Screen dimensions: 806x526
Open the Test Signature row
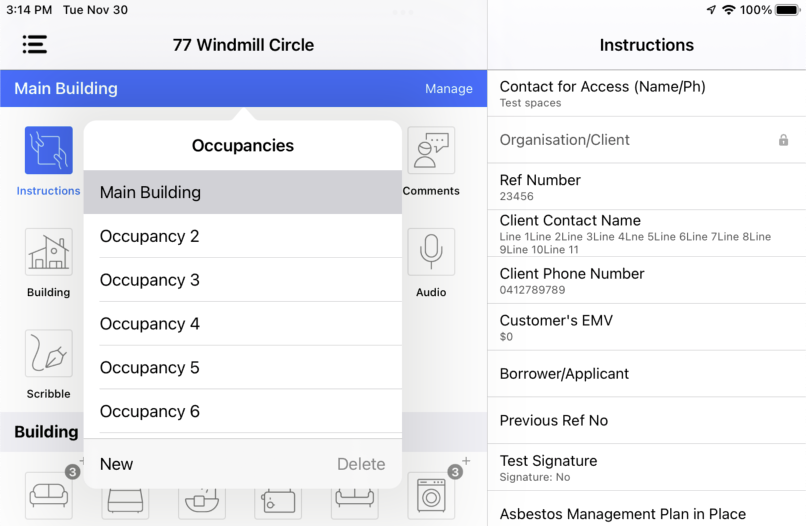pos(647,468)
